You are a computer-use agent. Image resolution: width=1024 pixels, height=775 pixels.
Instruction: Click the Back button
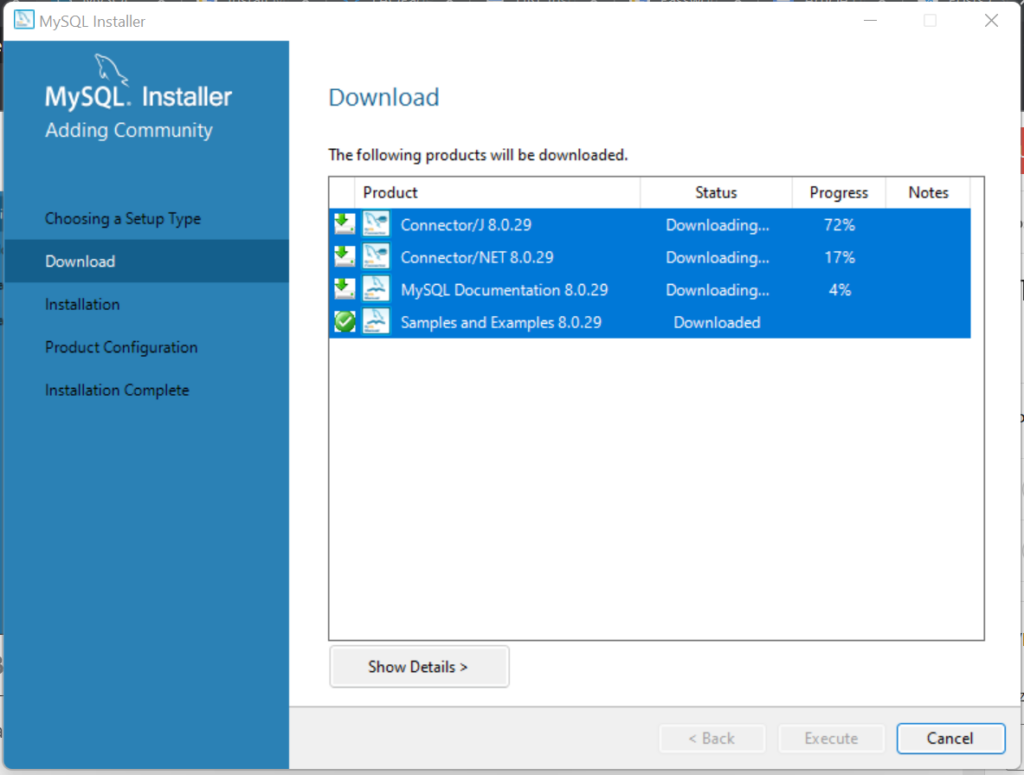pos(712,738)
